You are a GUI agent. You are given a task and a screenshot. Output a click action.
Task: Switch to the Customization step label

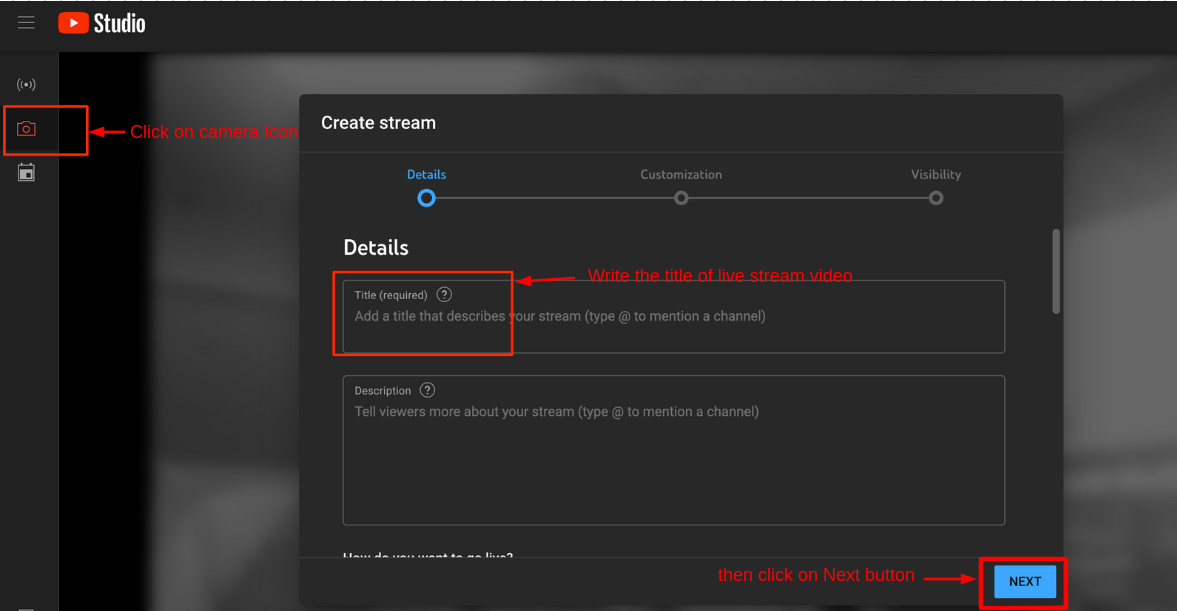point(681,174)
